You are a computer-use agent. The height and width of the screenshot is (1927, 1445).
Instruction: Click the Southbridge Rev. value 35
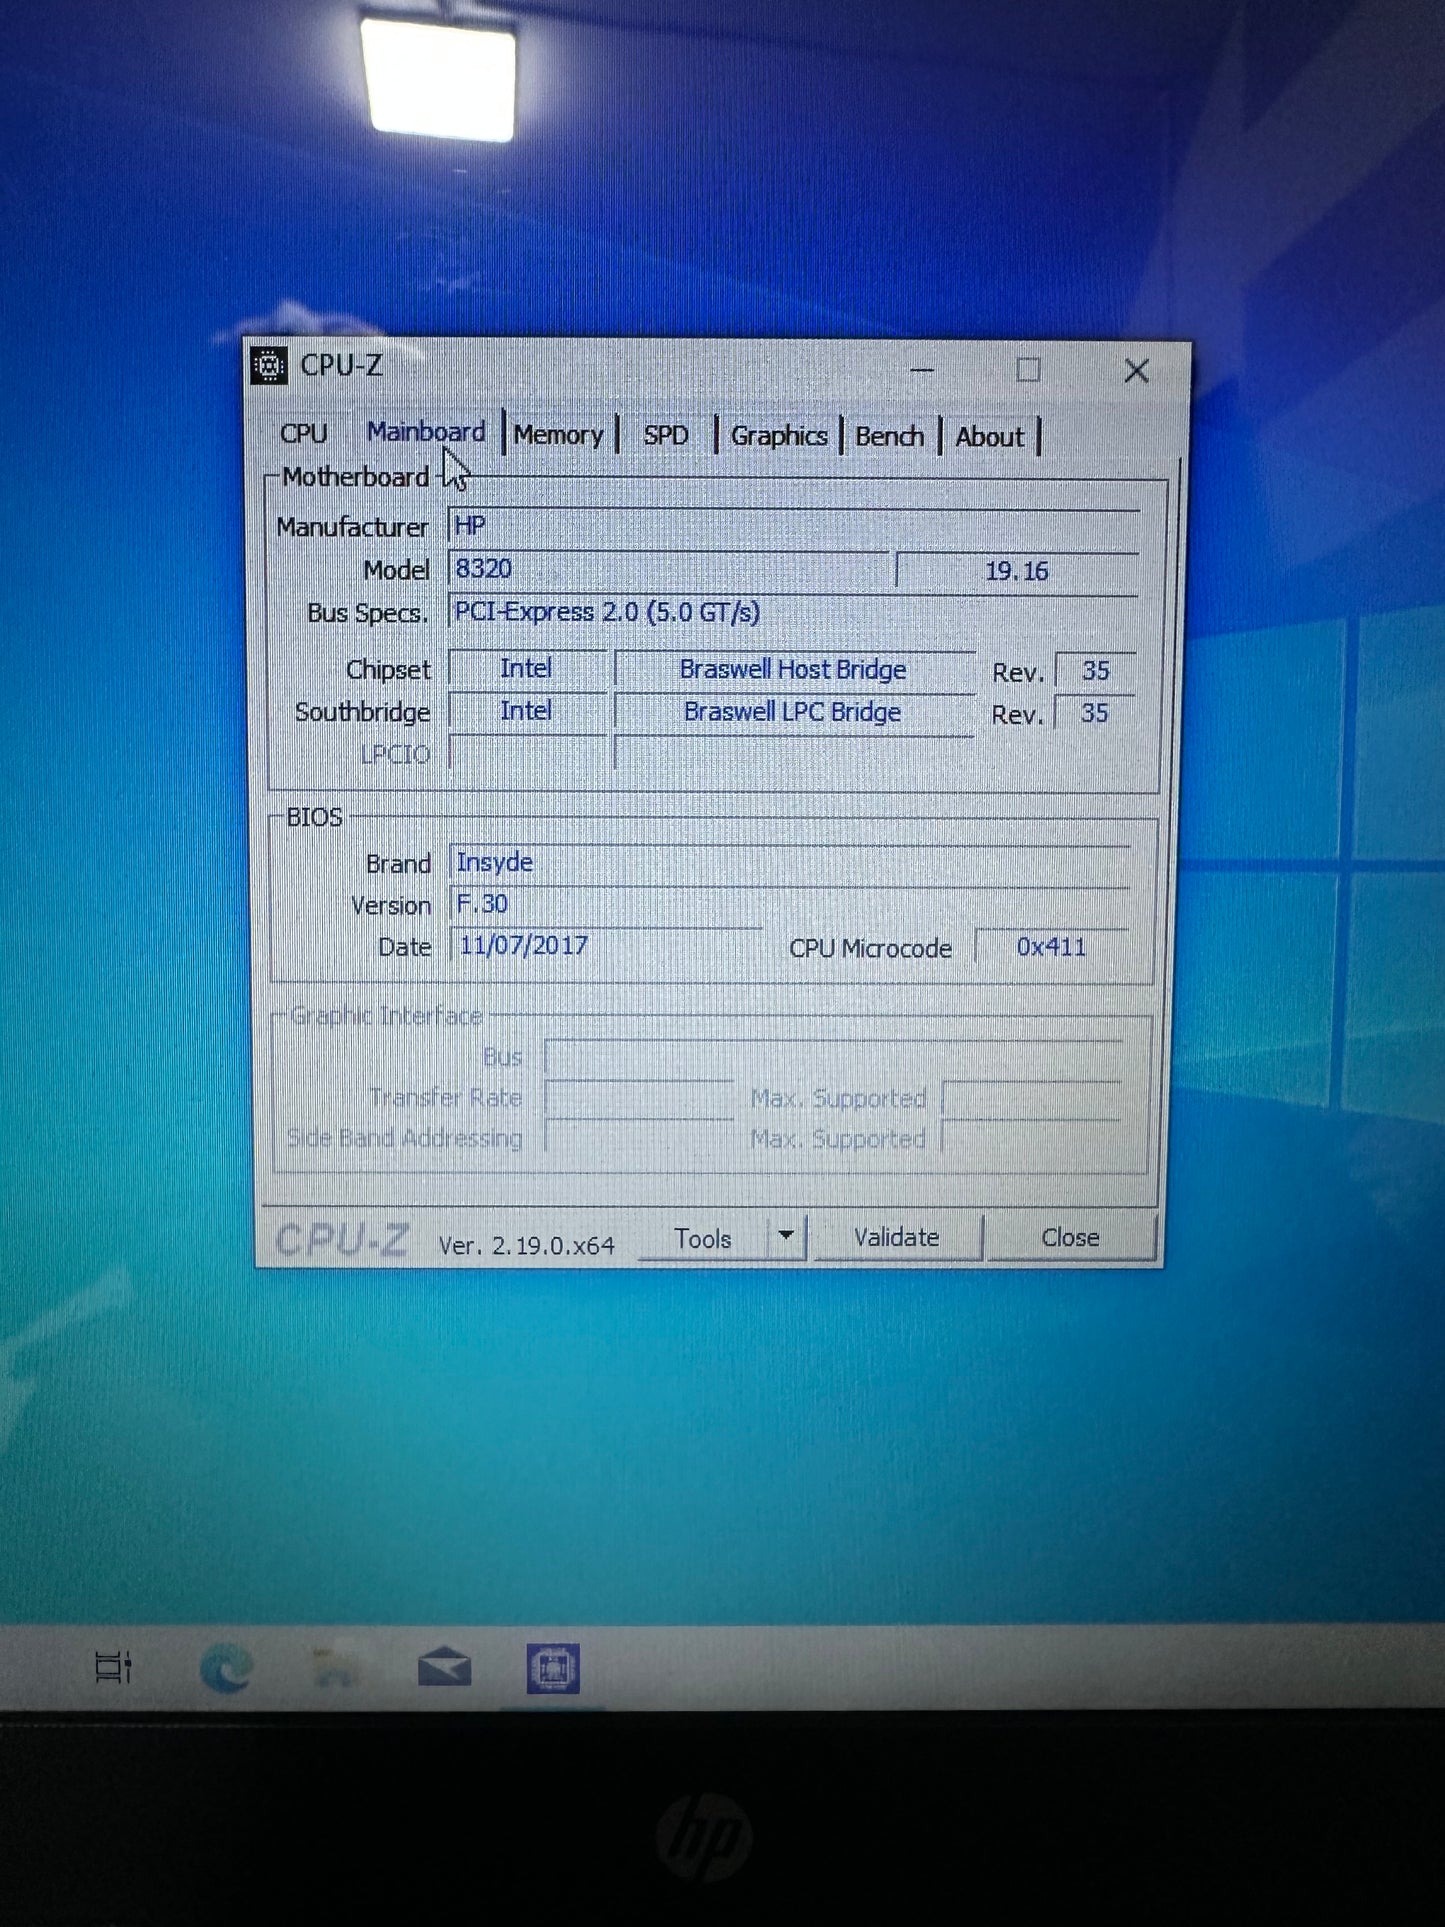[1095, 713]
